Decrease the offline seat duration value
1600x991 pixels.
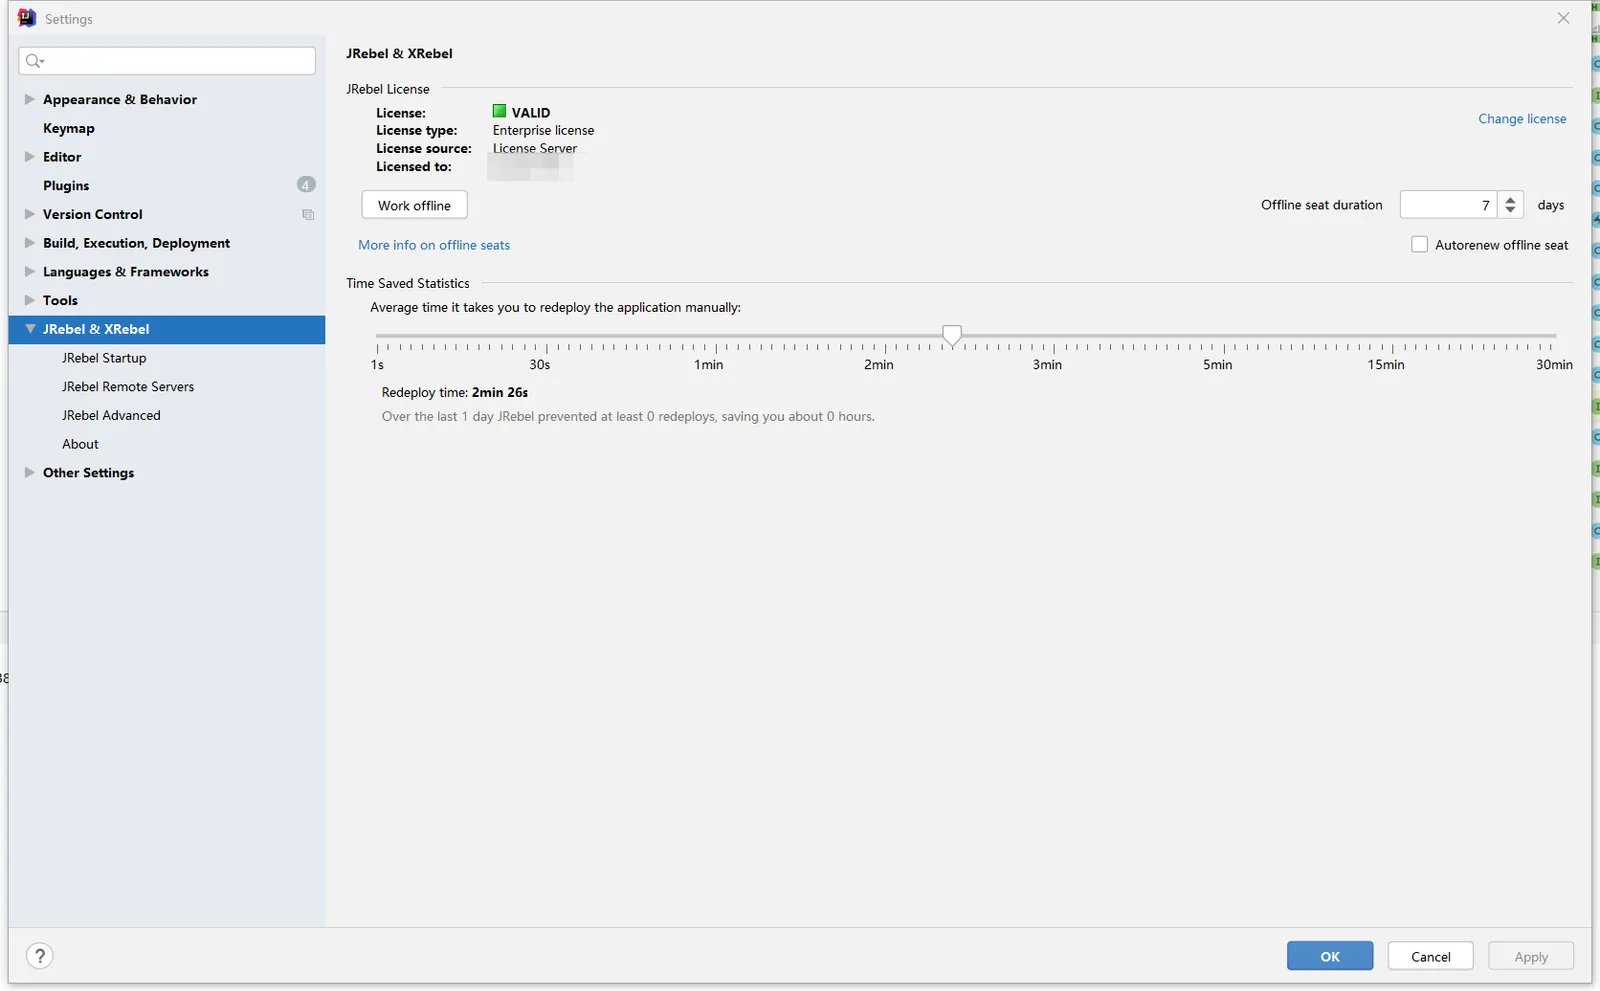coord(1511,211)
